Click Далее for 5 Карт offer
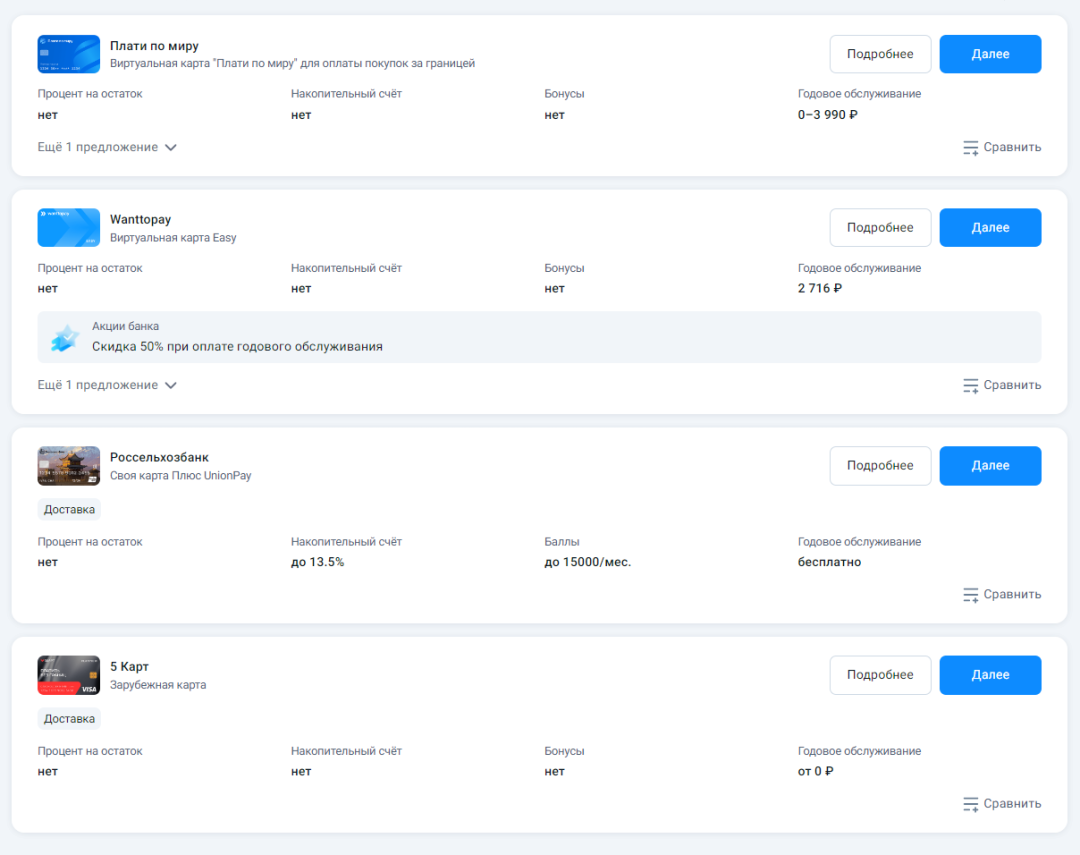 point(990,675)
